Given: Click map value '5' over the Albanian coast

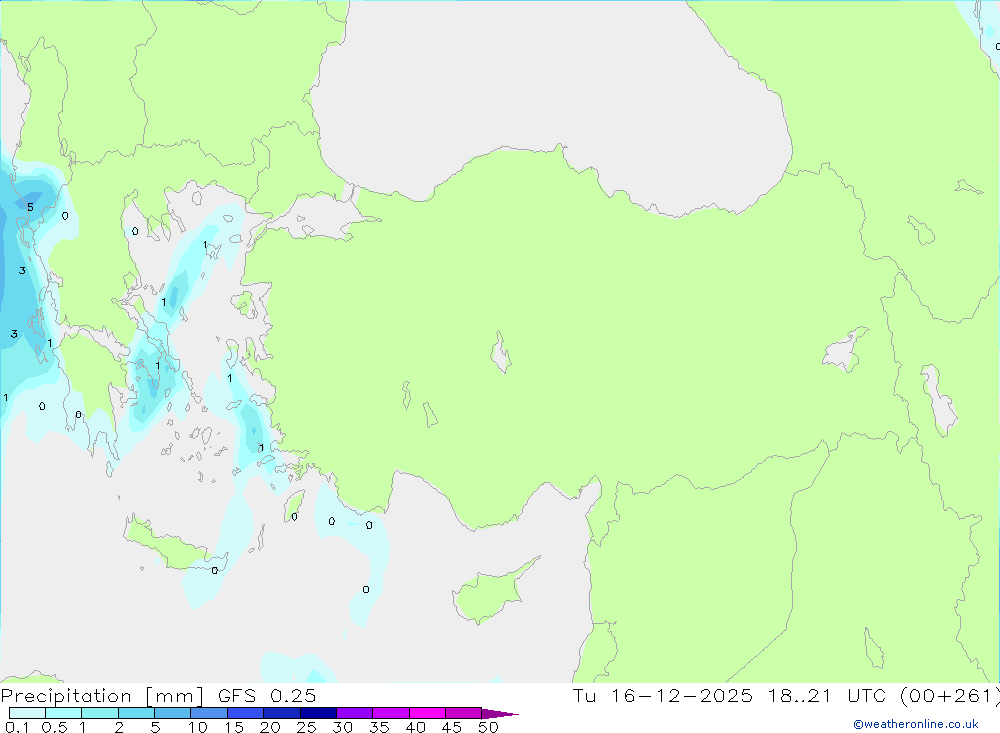Looking at the screenshot, I should click(x=30, y=207).
